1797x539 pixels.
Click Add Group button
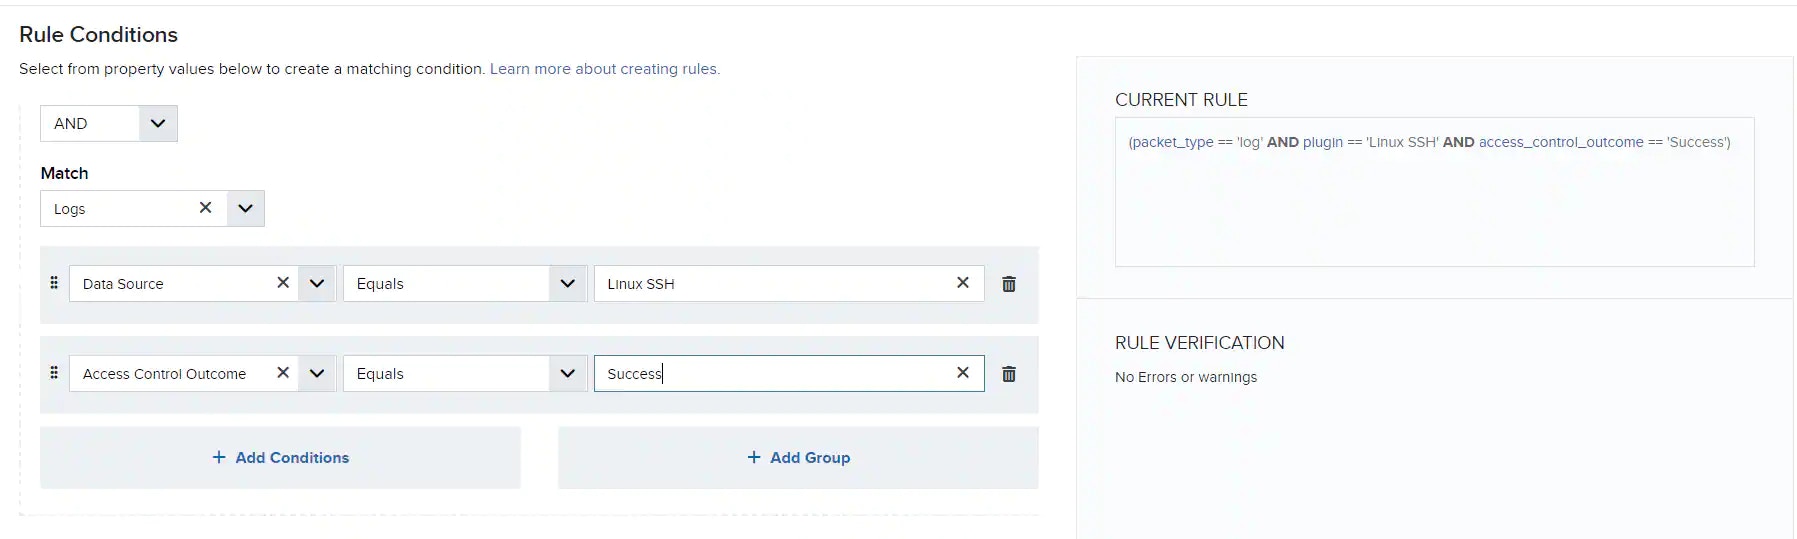coord(798,458)
